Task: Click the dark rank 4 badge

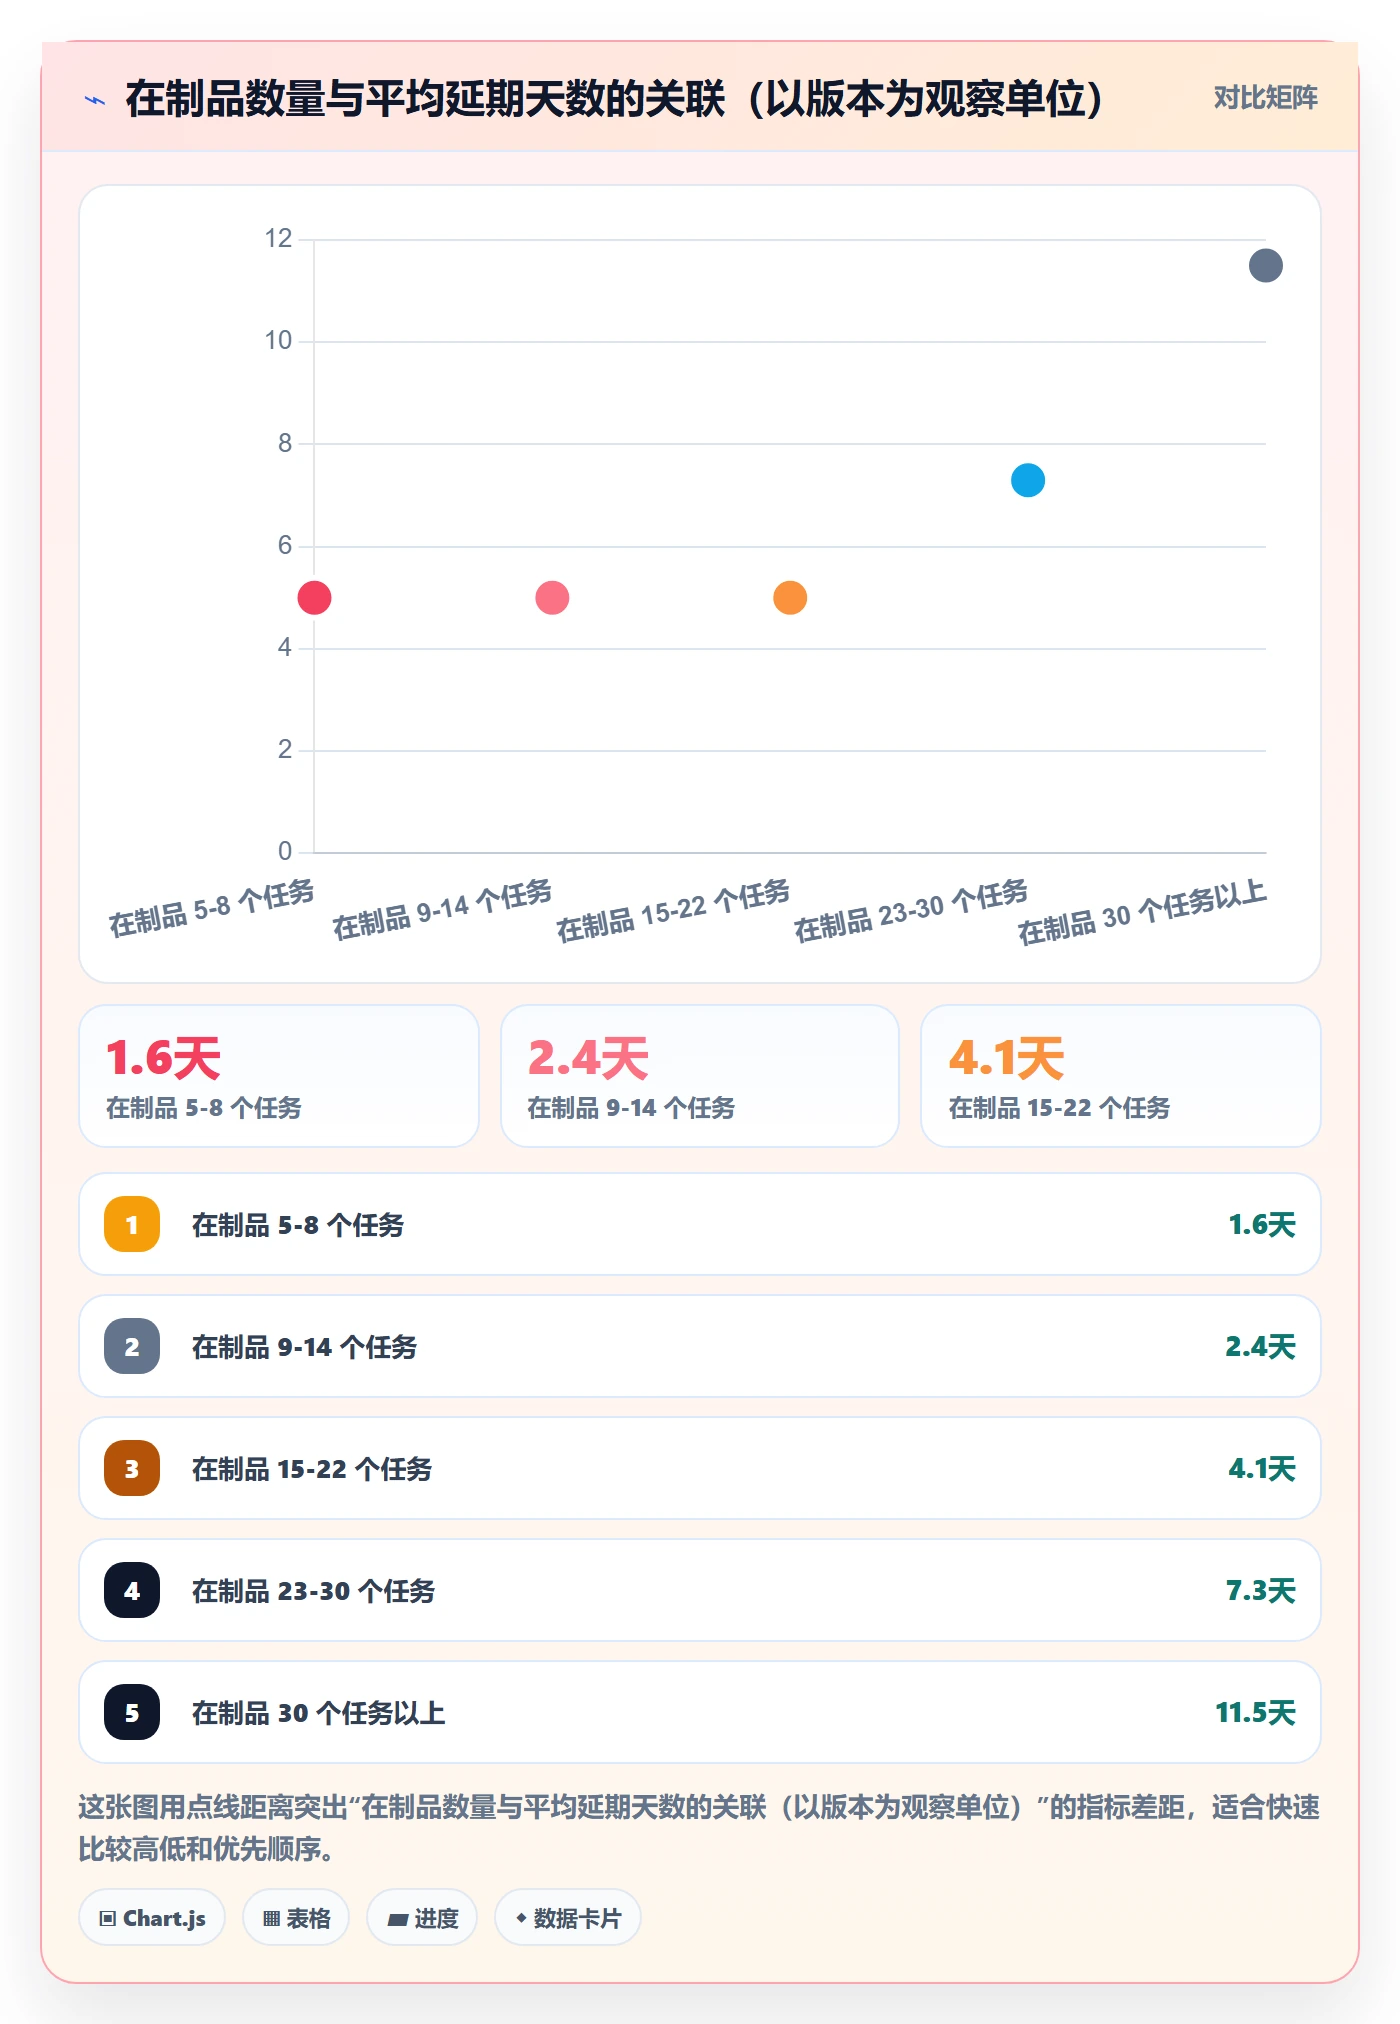Action: 132,1590
